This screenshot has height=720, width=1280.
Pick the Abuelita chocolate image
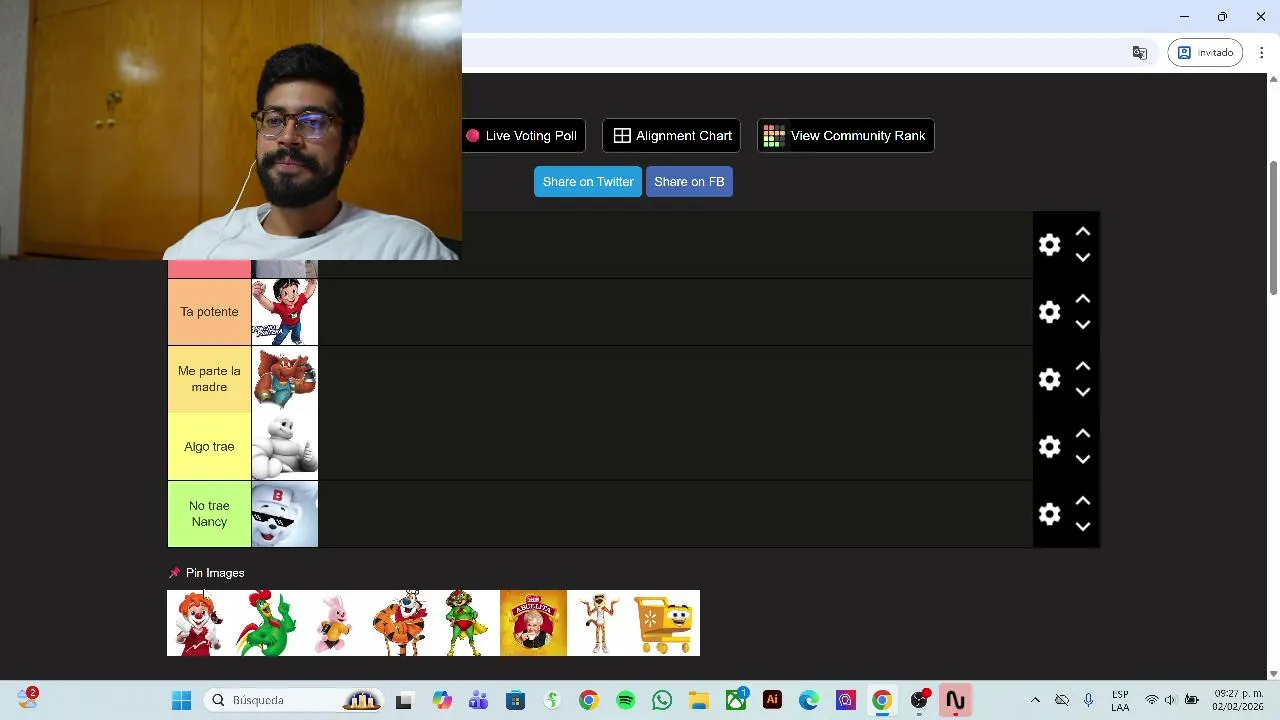[x=533, y=623]
